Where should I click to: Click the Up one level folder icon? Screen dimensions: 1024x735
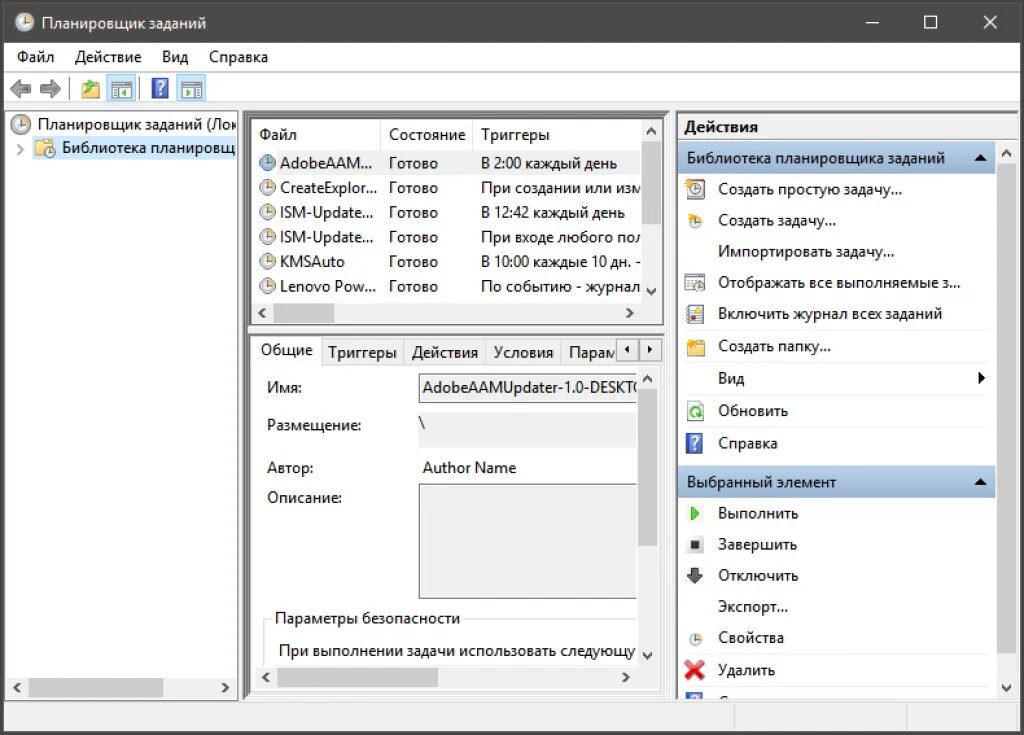pos(91,88)
